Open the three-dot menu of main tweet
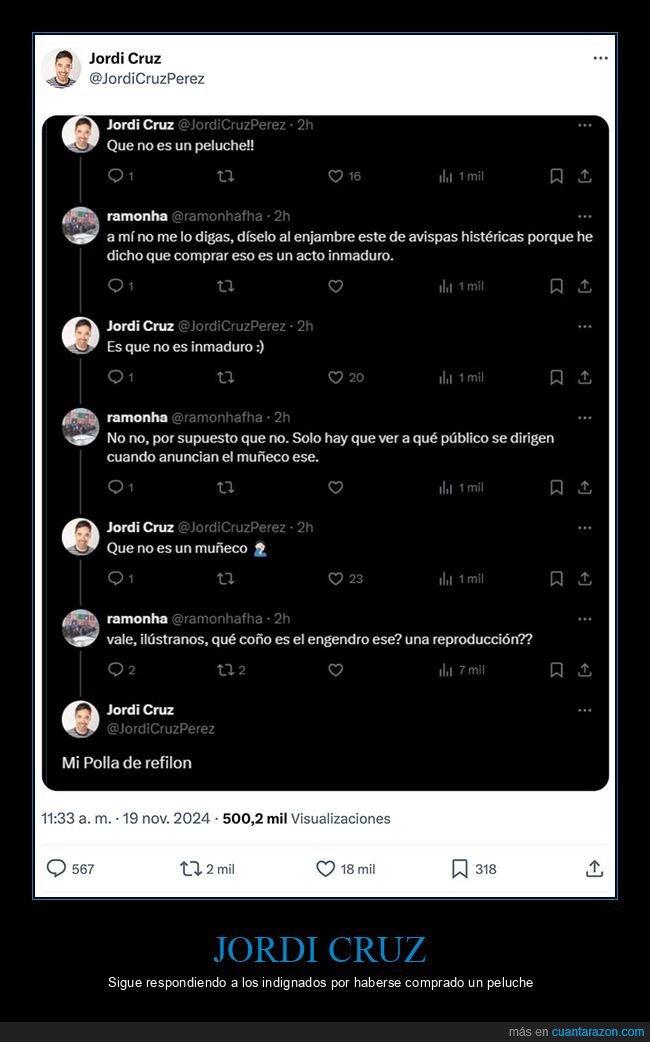Image resolution: width=650 pixels, height=1042 pixels. point(600,58)
